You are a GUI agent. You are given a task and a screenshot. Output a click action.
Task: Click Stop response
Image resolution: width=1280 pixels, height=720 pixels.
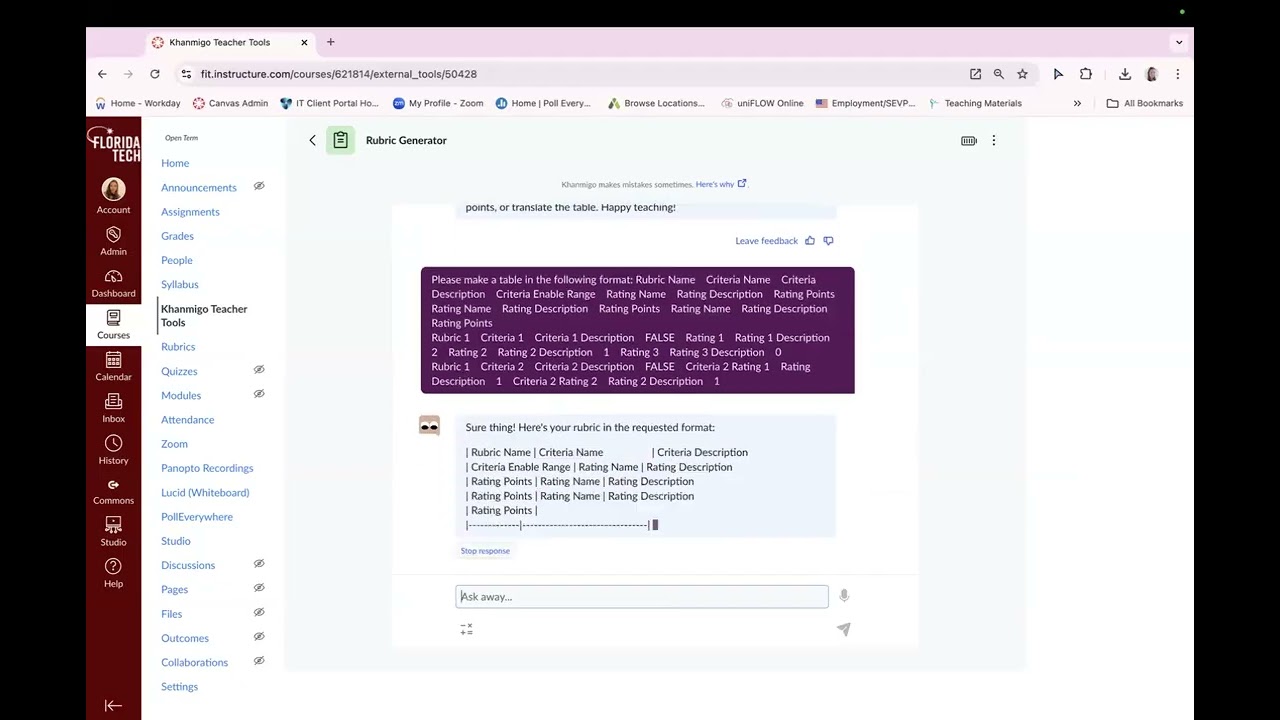485,551
